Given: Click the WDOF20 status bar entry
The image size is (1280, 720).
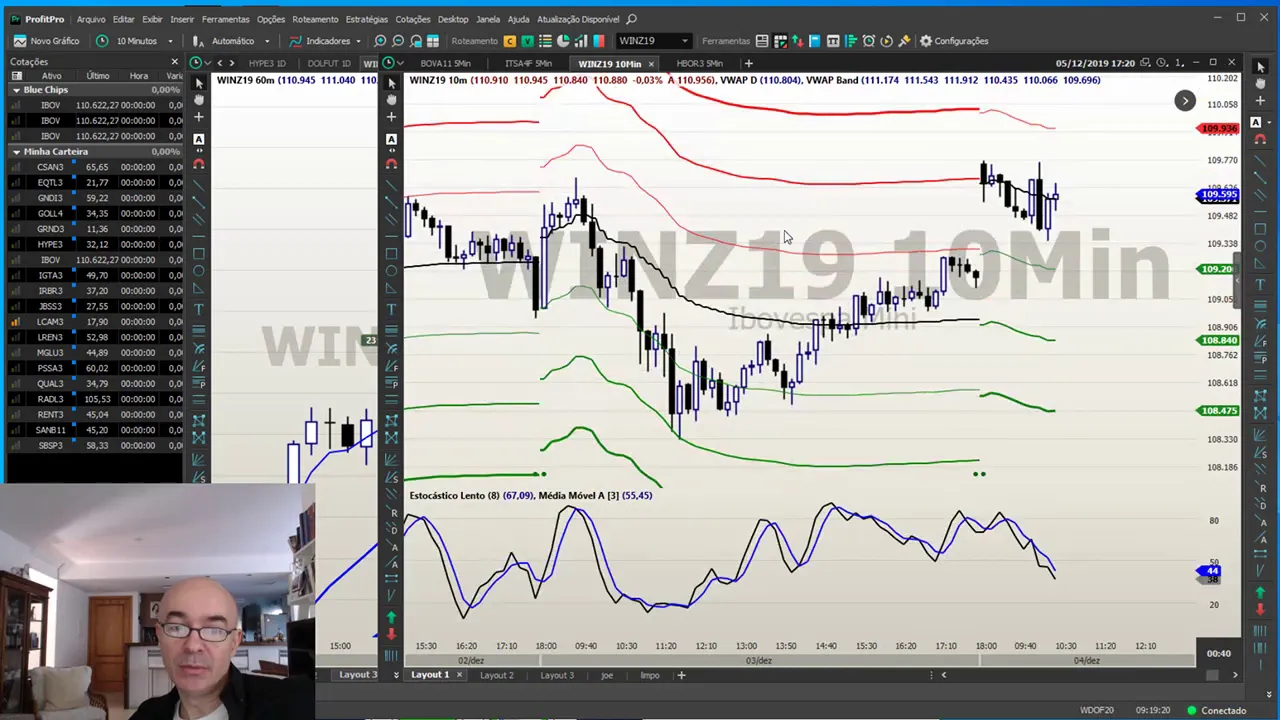Looking at the screenshot, I should pos(1096,711).
